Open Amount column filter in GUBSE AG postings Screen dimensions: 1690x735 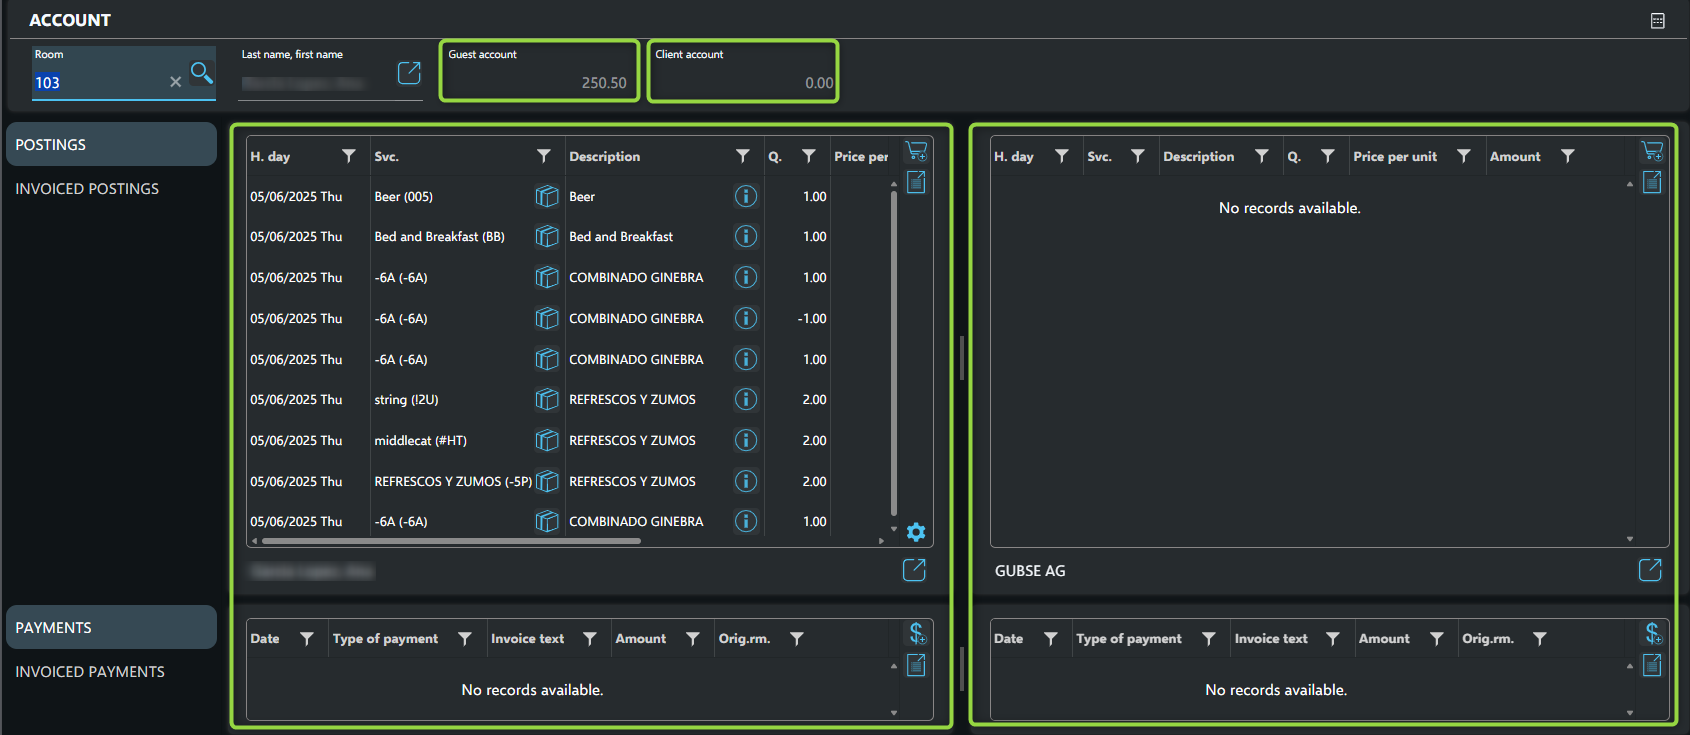1568,156
